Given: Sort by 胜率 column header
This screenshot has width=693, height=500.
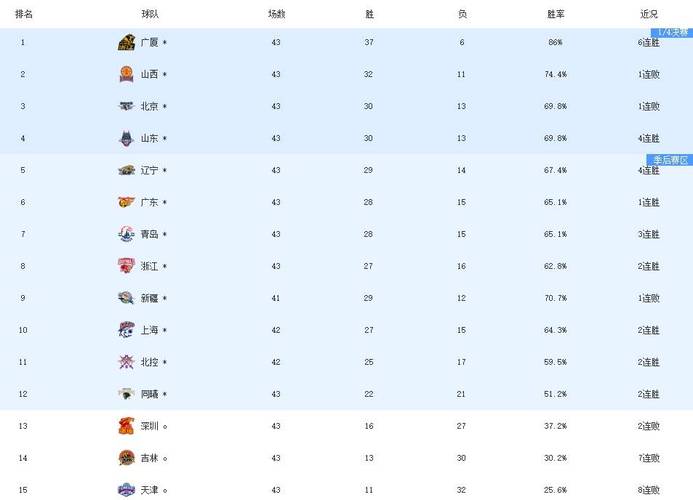Looking at the screenshot, I should pos(556,14).
